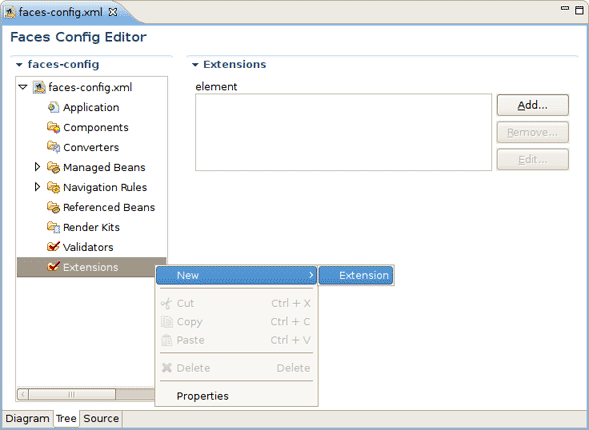Select the Navigation Rules tree item
This screenshot has height=430, width=589.
105,187
